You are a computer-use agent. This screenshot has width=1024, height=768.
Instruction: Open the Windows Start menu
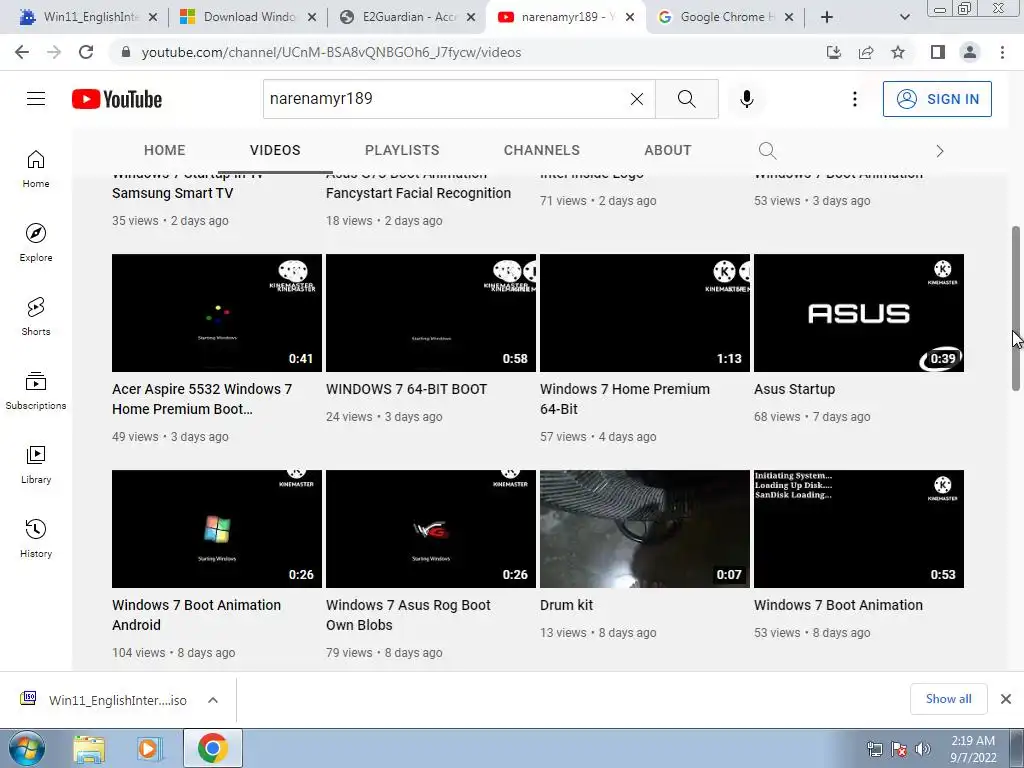27,748
